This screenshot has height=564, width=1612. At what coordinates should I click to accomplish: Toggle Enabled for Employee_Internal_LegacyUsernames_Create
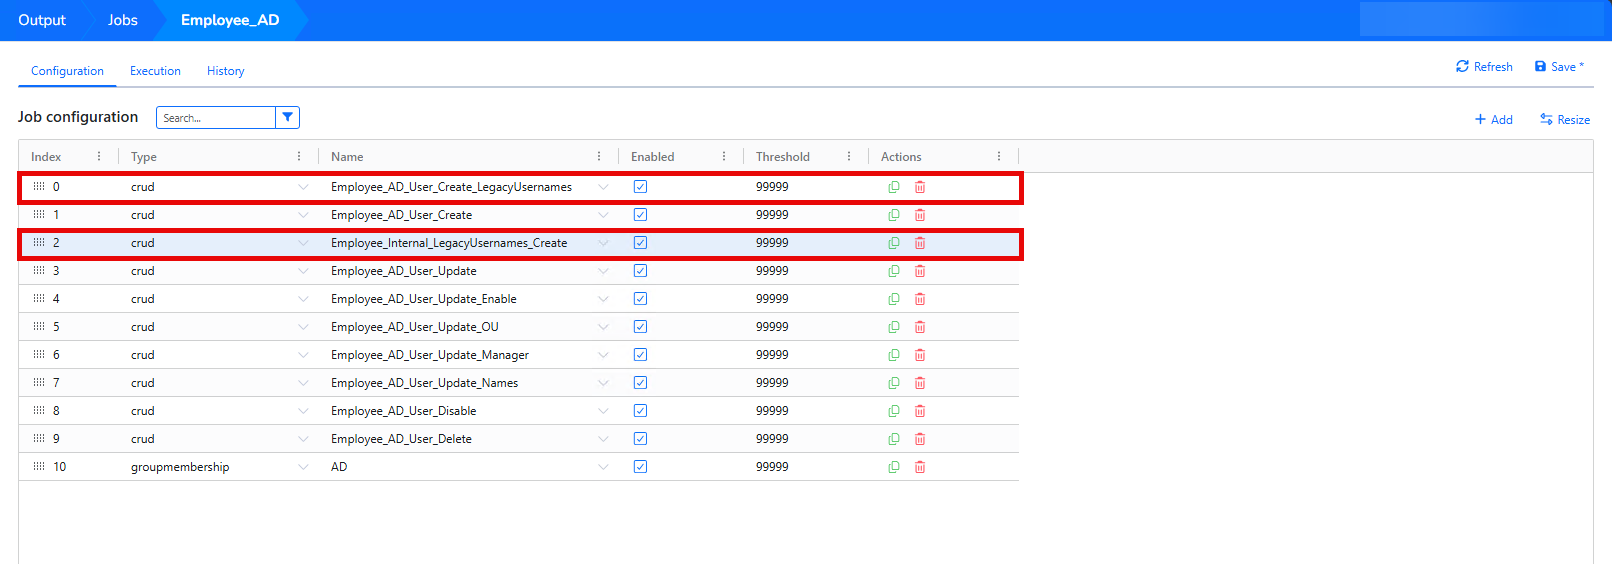tap(640, 243)
